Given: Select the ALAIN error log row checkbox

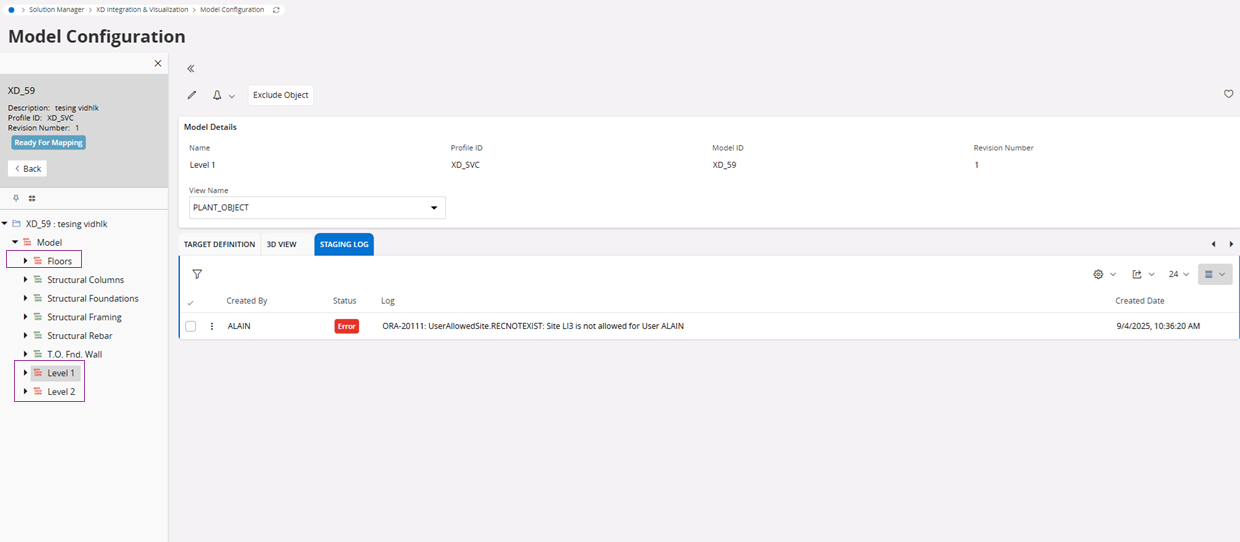Looking at the screenshot, I should [x=191, y=326].
